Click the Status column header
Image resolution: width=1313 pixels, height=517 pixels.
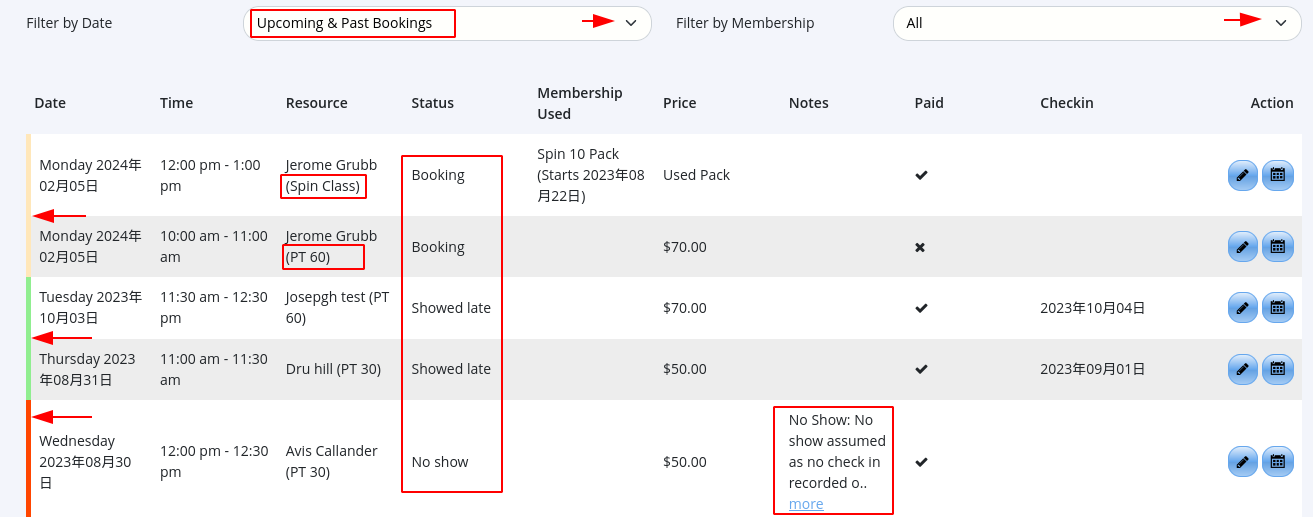coord(432,103)
